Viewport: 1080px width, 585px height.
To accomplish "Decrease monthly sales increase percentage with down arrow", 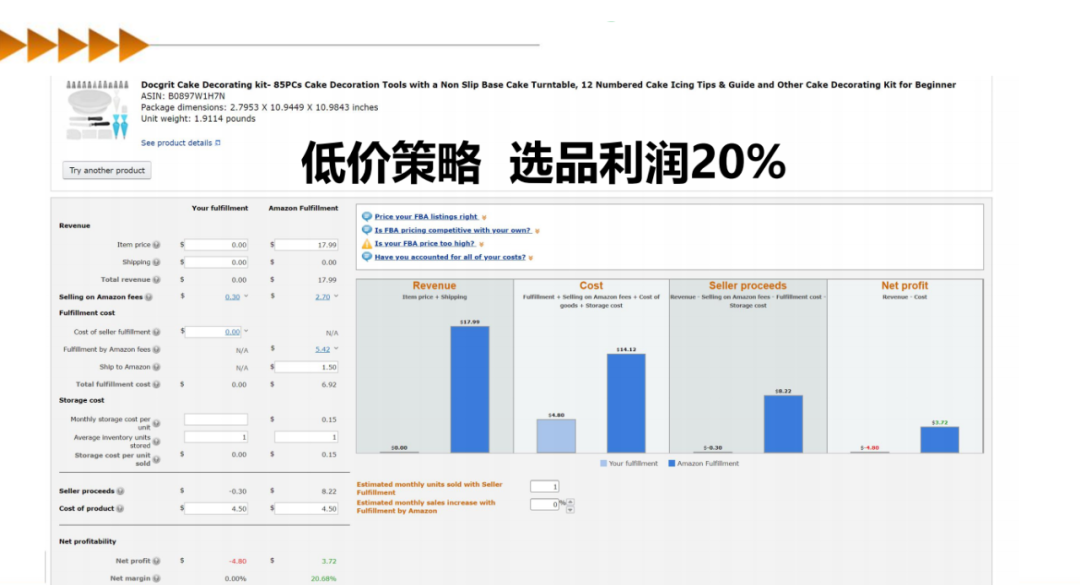I will point(570,509).
